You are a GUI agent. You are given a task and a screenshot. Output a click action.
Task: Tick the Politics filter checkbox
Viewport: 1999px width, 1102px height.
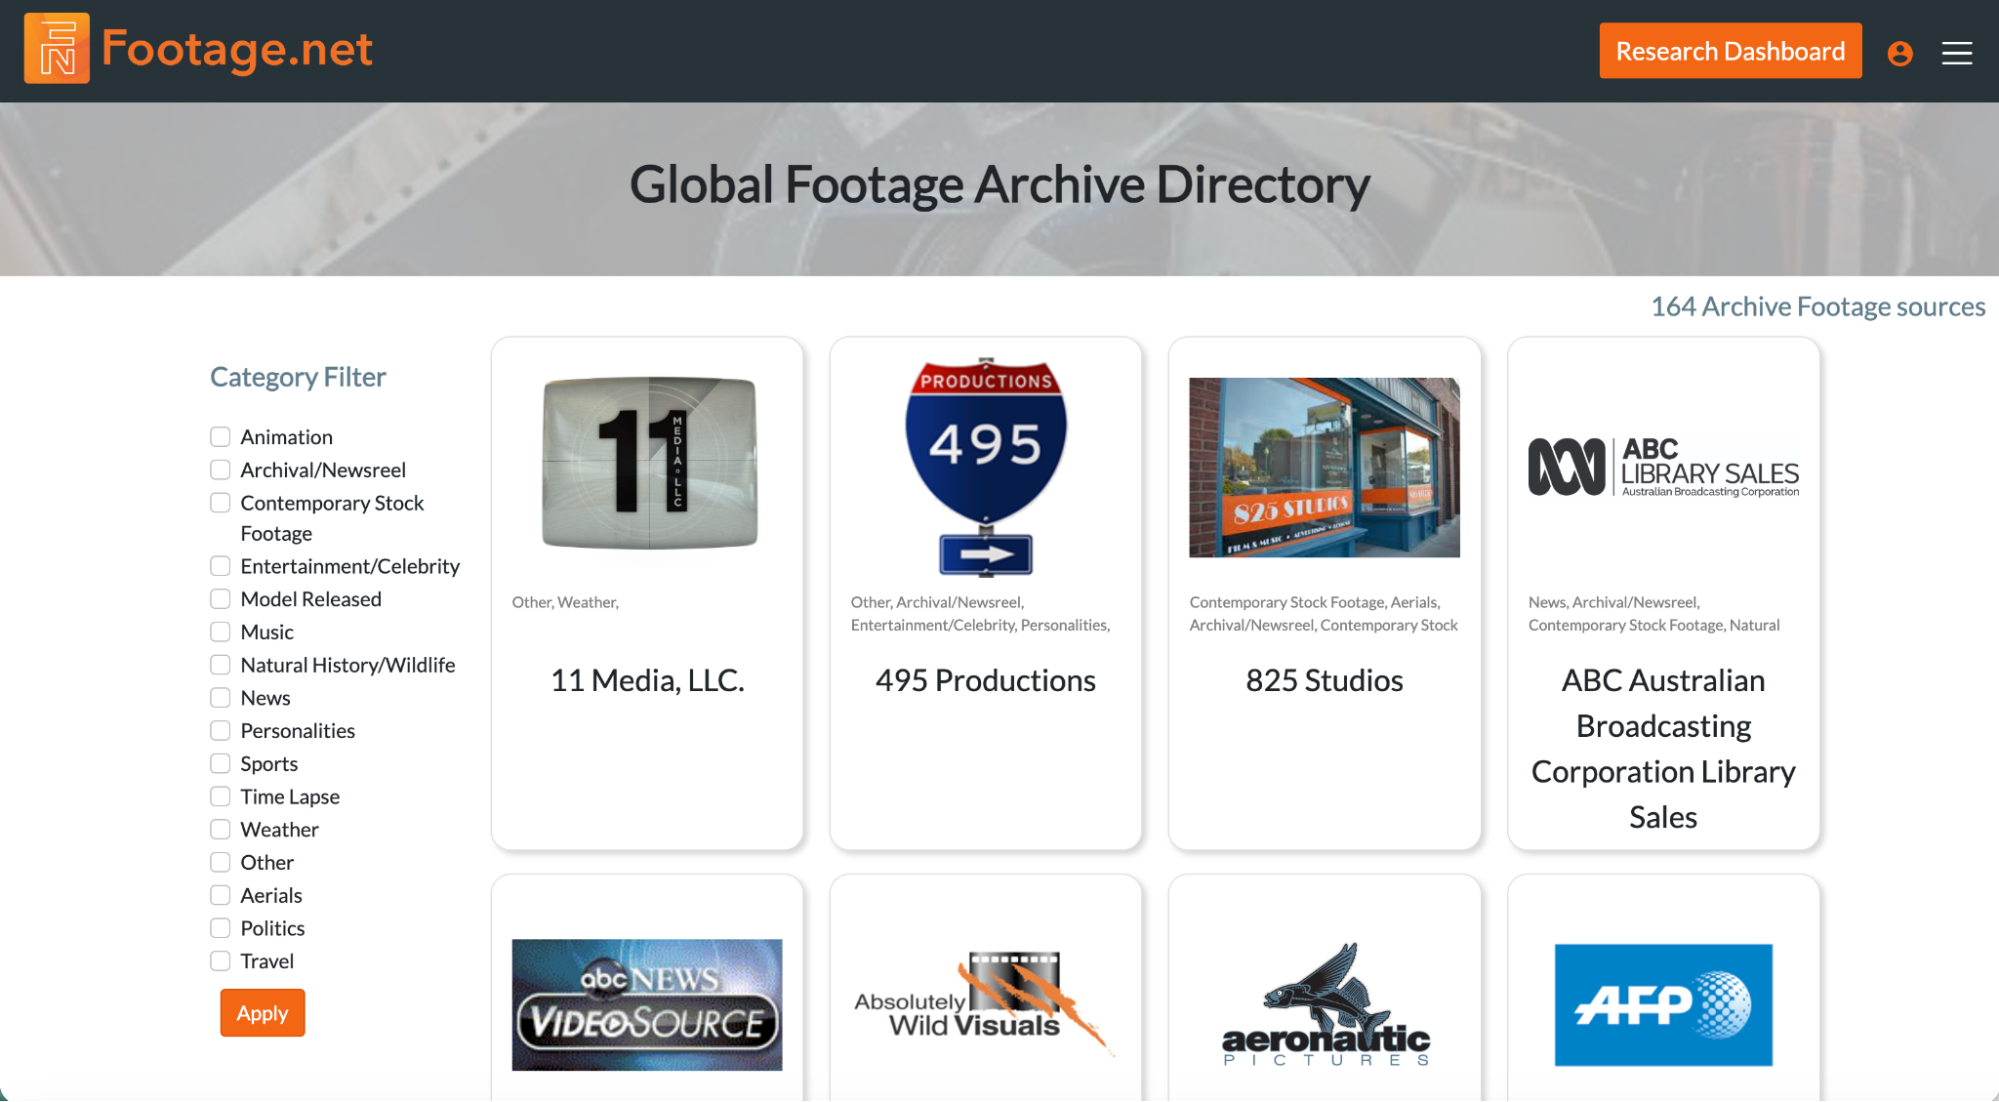220,928
